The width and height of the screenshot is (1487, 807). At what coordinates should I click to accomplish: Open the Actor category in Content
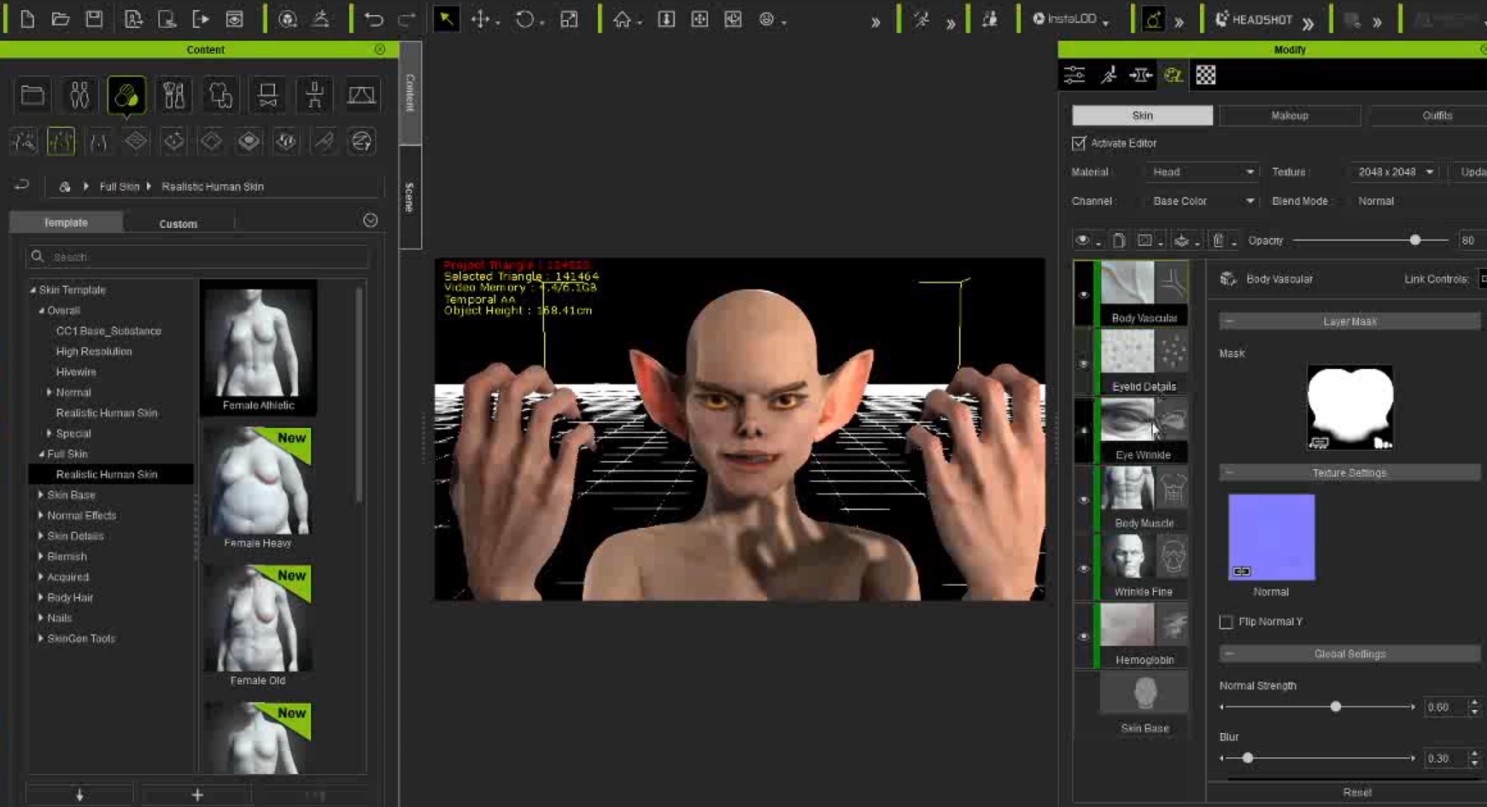point(80,95)
